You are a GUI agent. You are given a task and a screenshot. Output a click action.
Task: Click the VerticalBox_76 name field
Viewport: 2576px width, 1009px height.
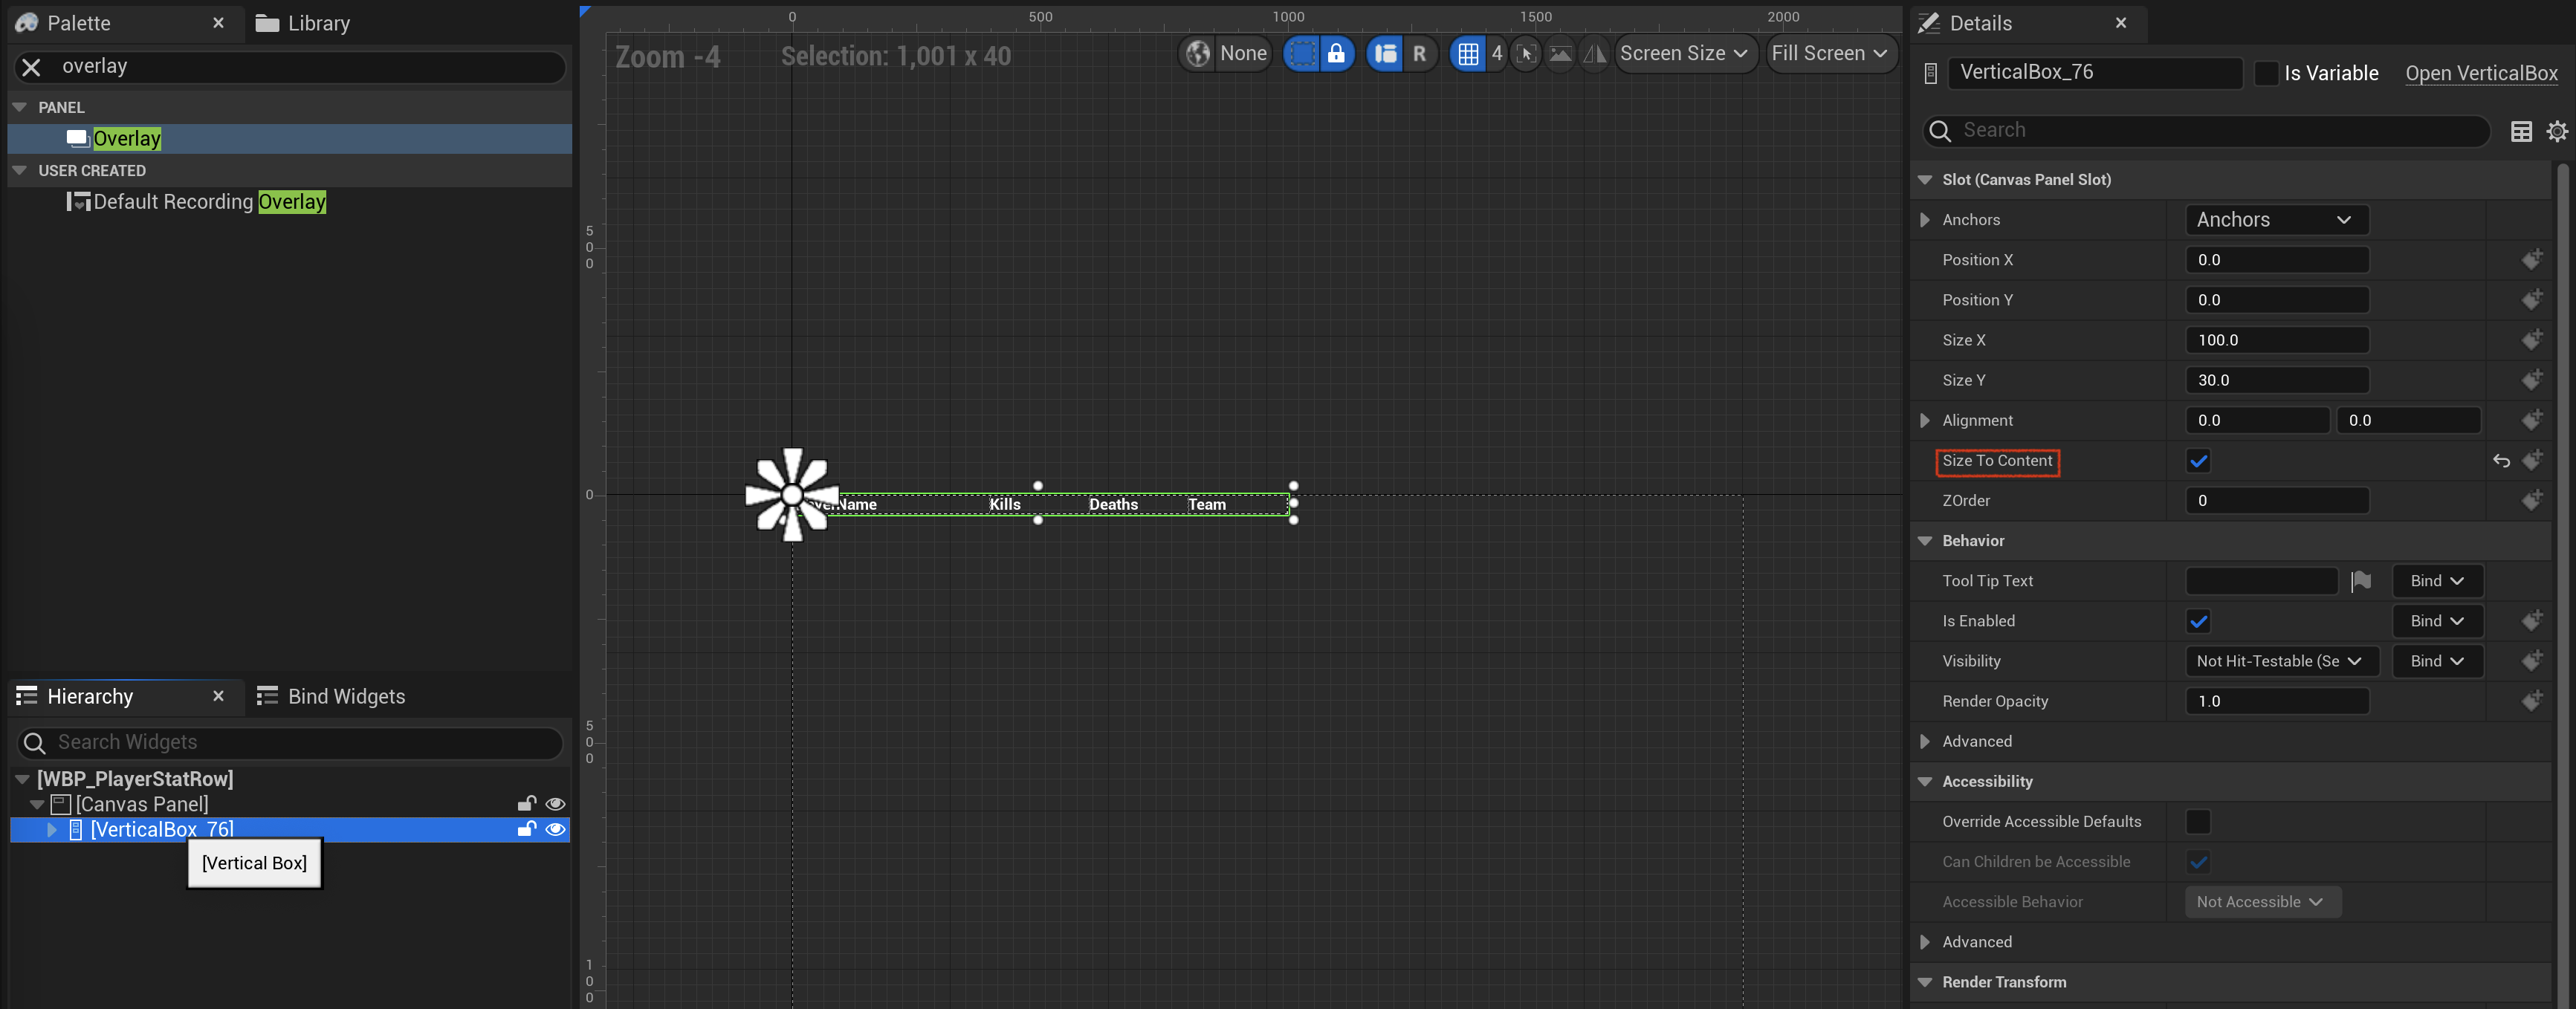click(2094, 72)
